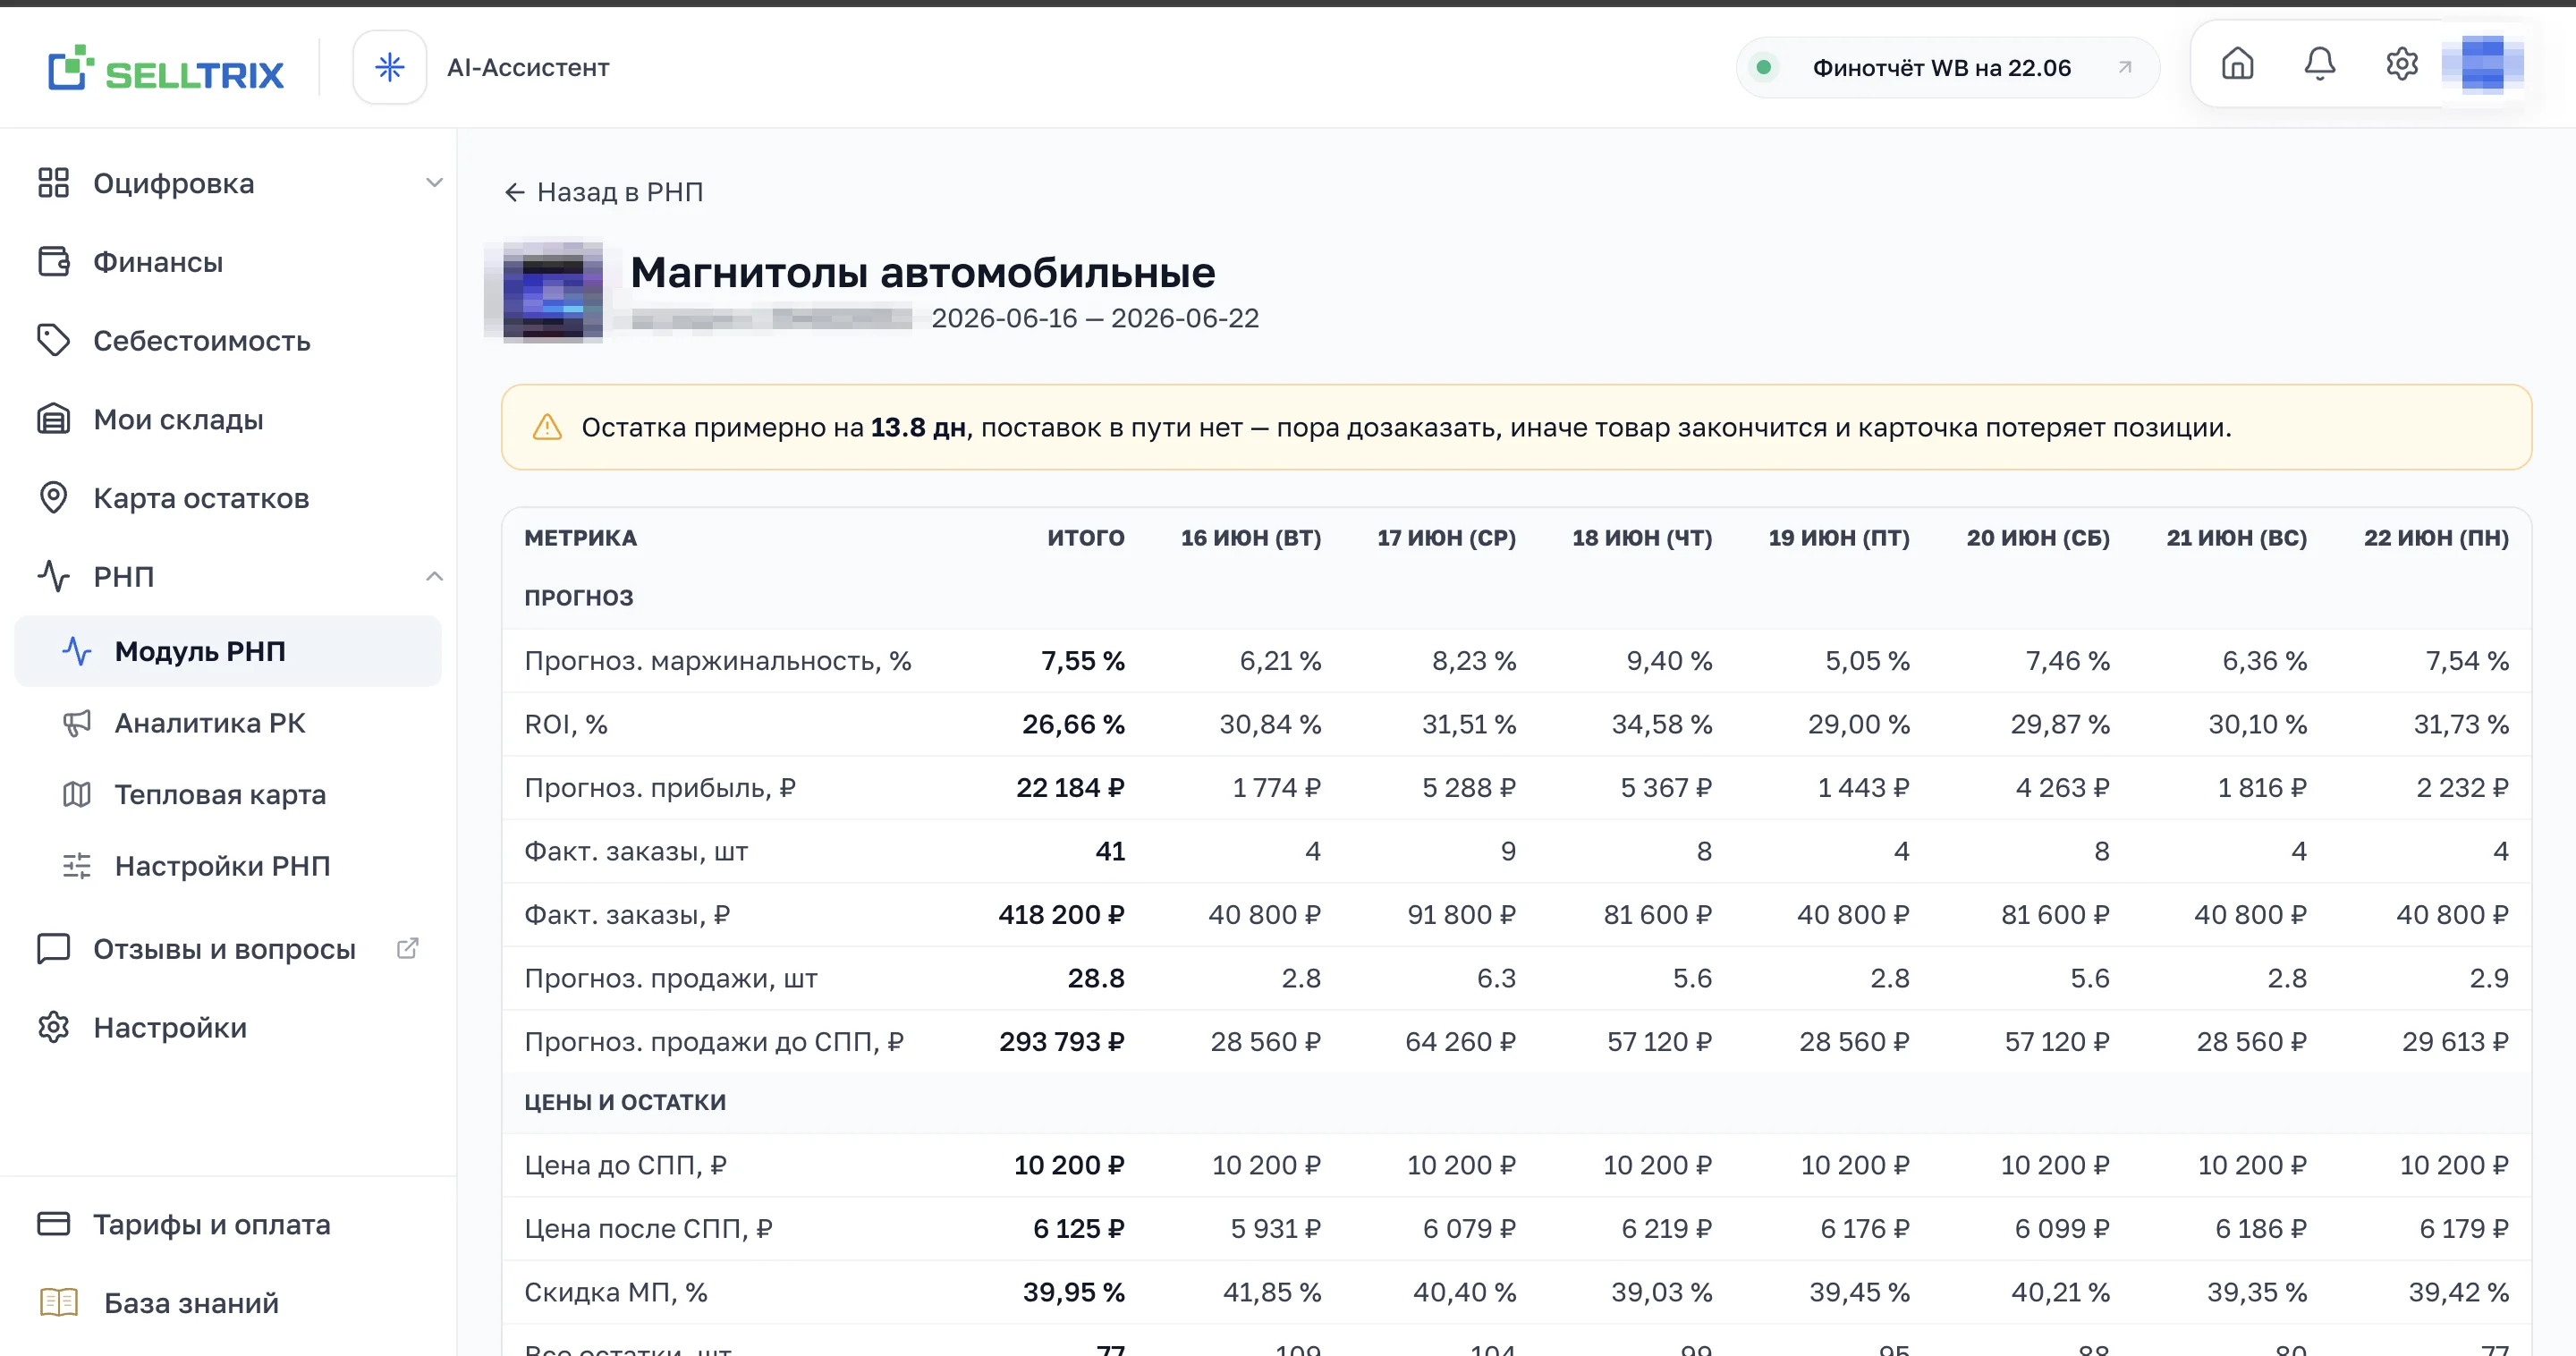Click the Тепловая карта map icon
The image size is (2576, 1356).
coord(77,794)
